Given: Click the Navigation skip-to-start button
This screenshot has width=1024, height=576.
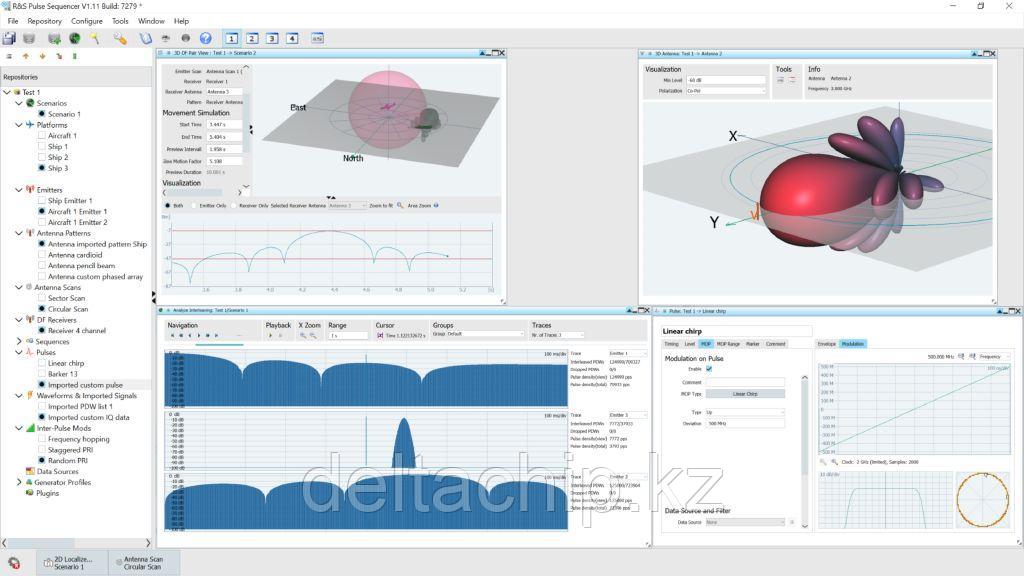Looking at the screenshot, I should tap(172, 335).
